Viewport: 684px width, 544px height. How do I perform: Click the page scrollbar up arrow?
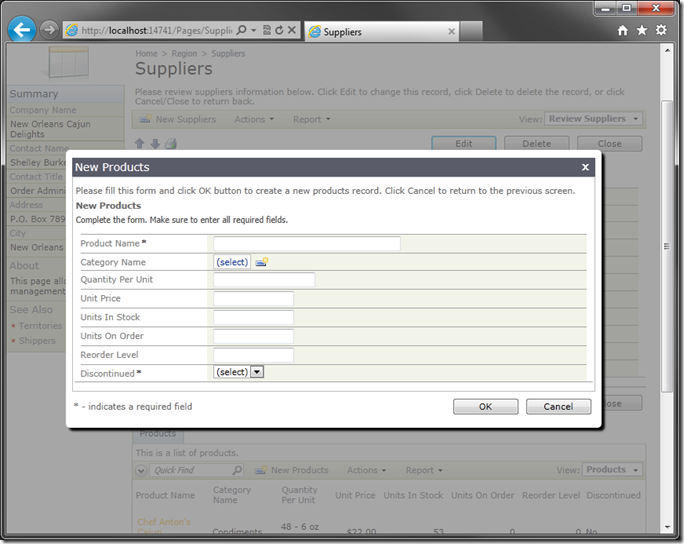pos(667,50)
